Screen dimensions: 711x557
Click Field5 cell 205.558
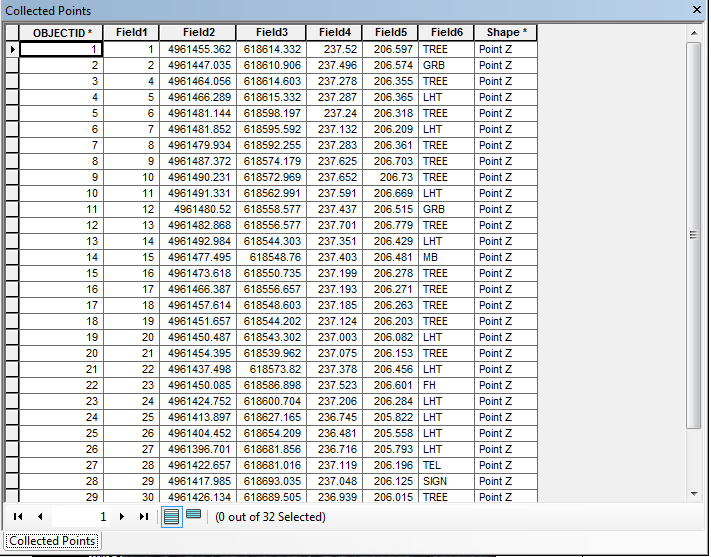click(x=390, y=433)
